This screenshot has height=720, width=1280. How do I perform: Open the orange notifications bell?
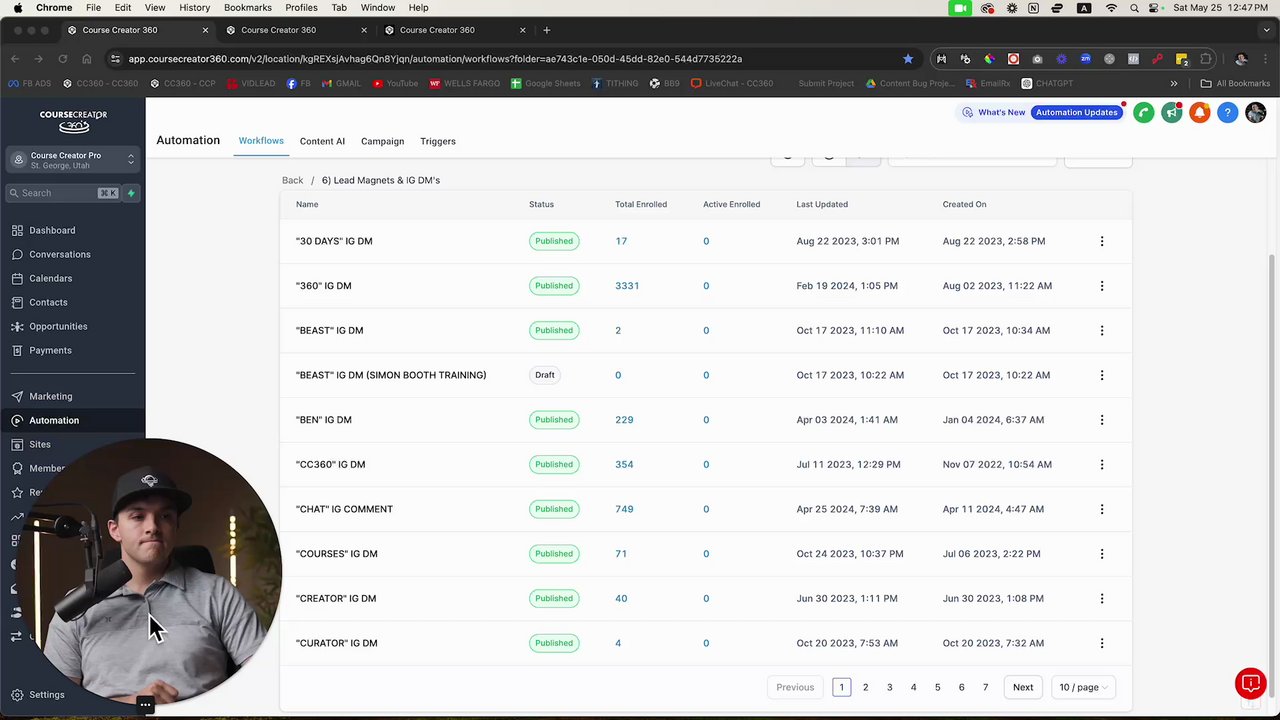(x=1199, y=113)
